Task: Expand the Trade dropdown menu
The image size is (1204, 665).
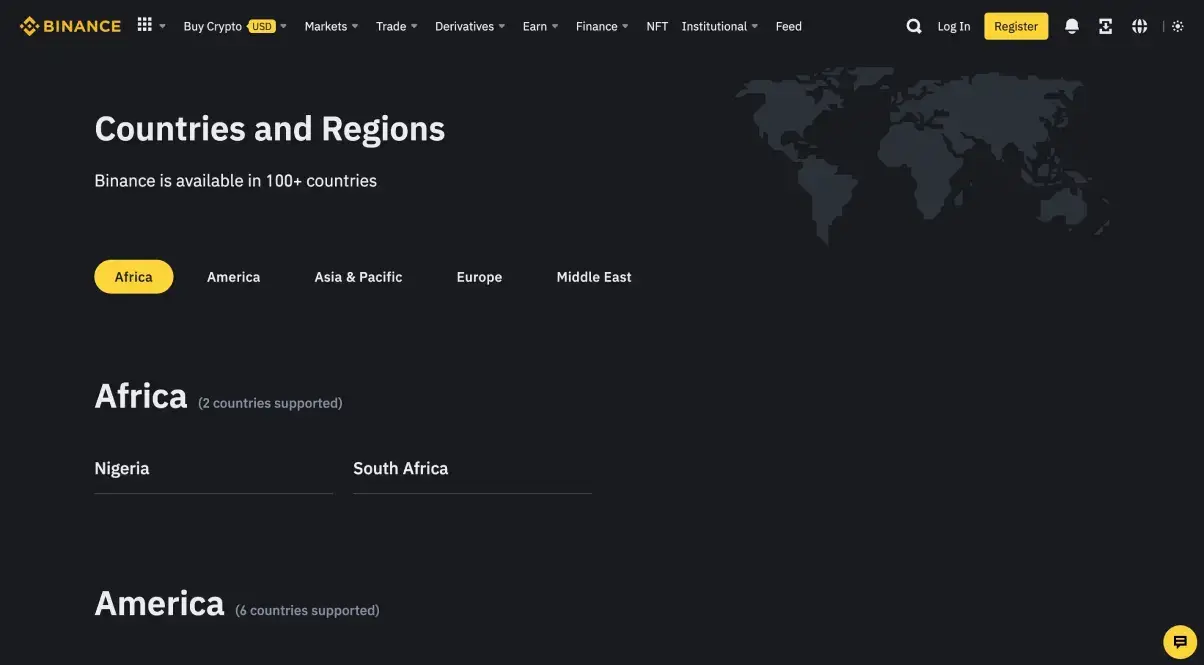Action: [x=397, y=27]
